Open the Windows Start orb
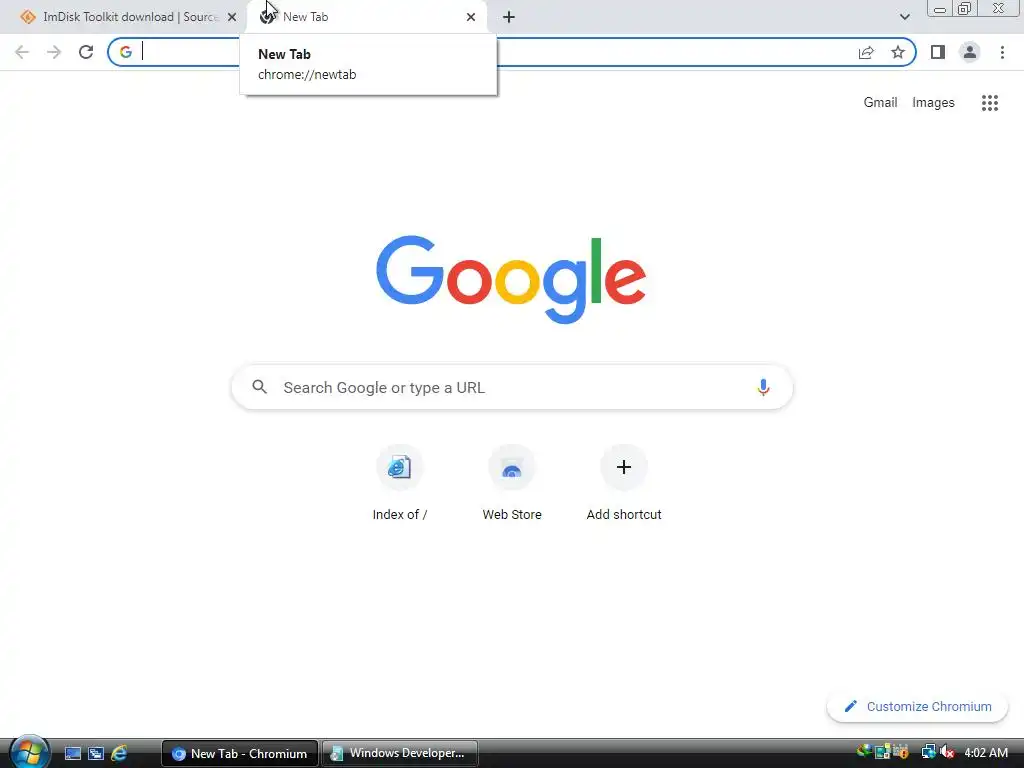The image size is (1024, 768). click(28, 752)
